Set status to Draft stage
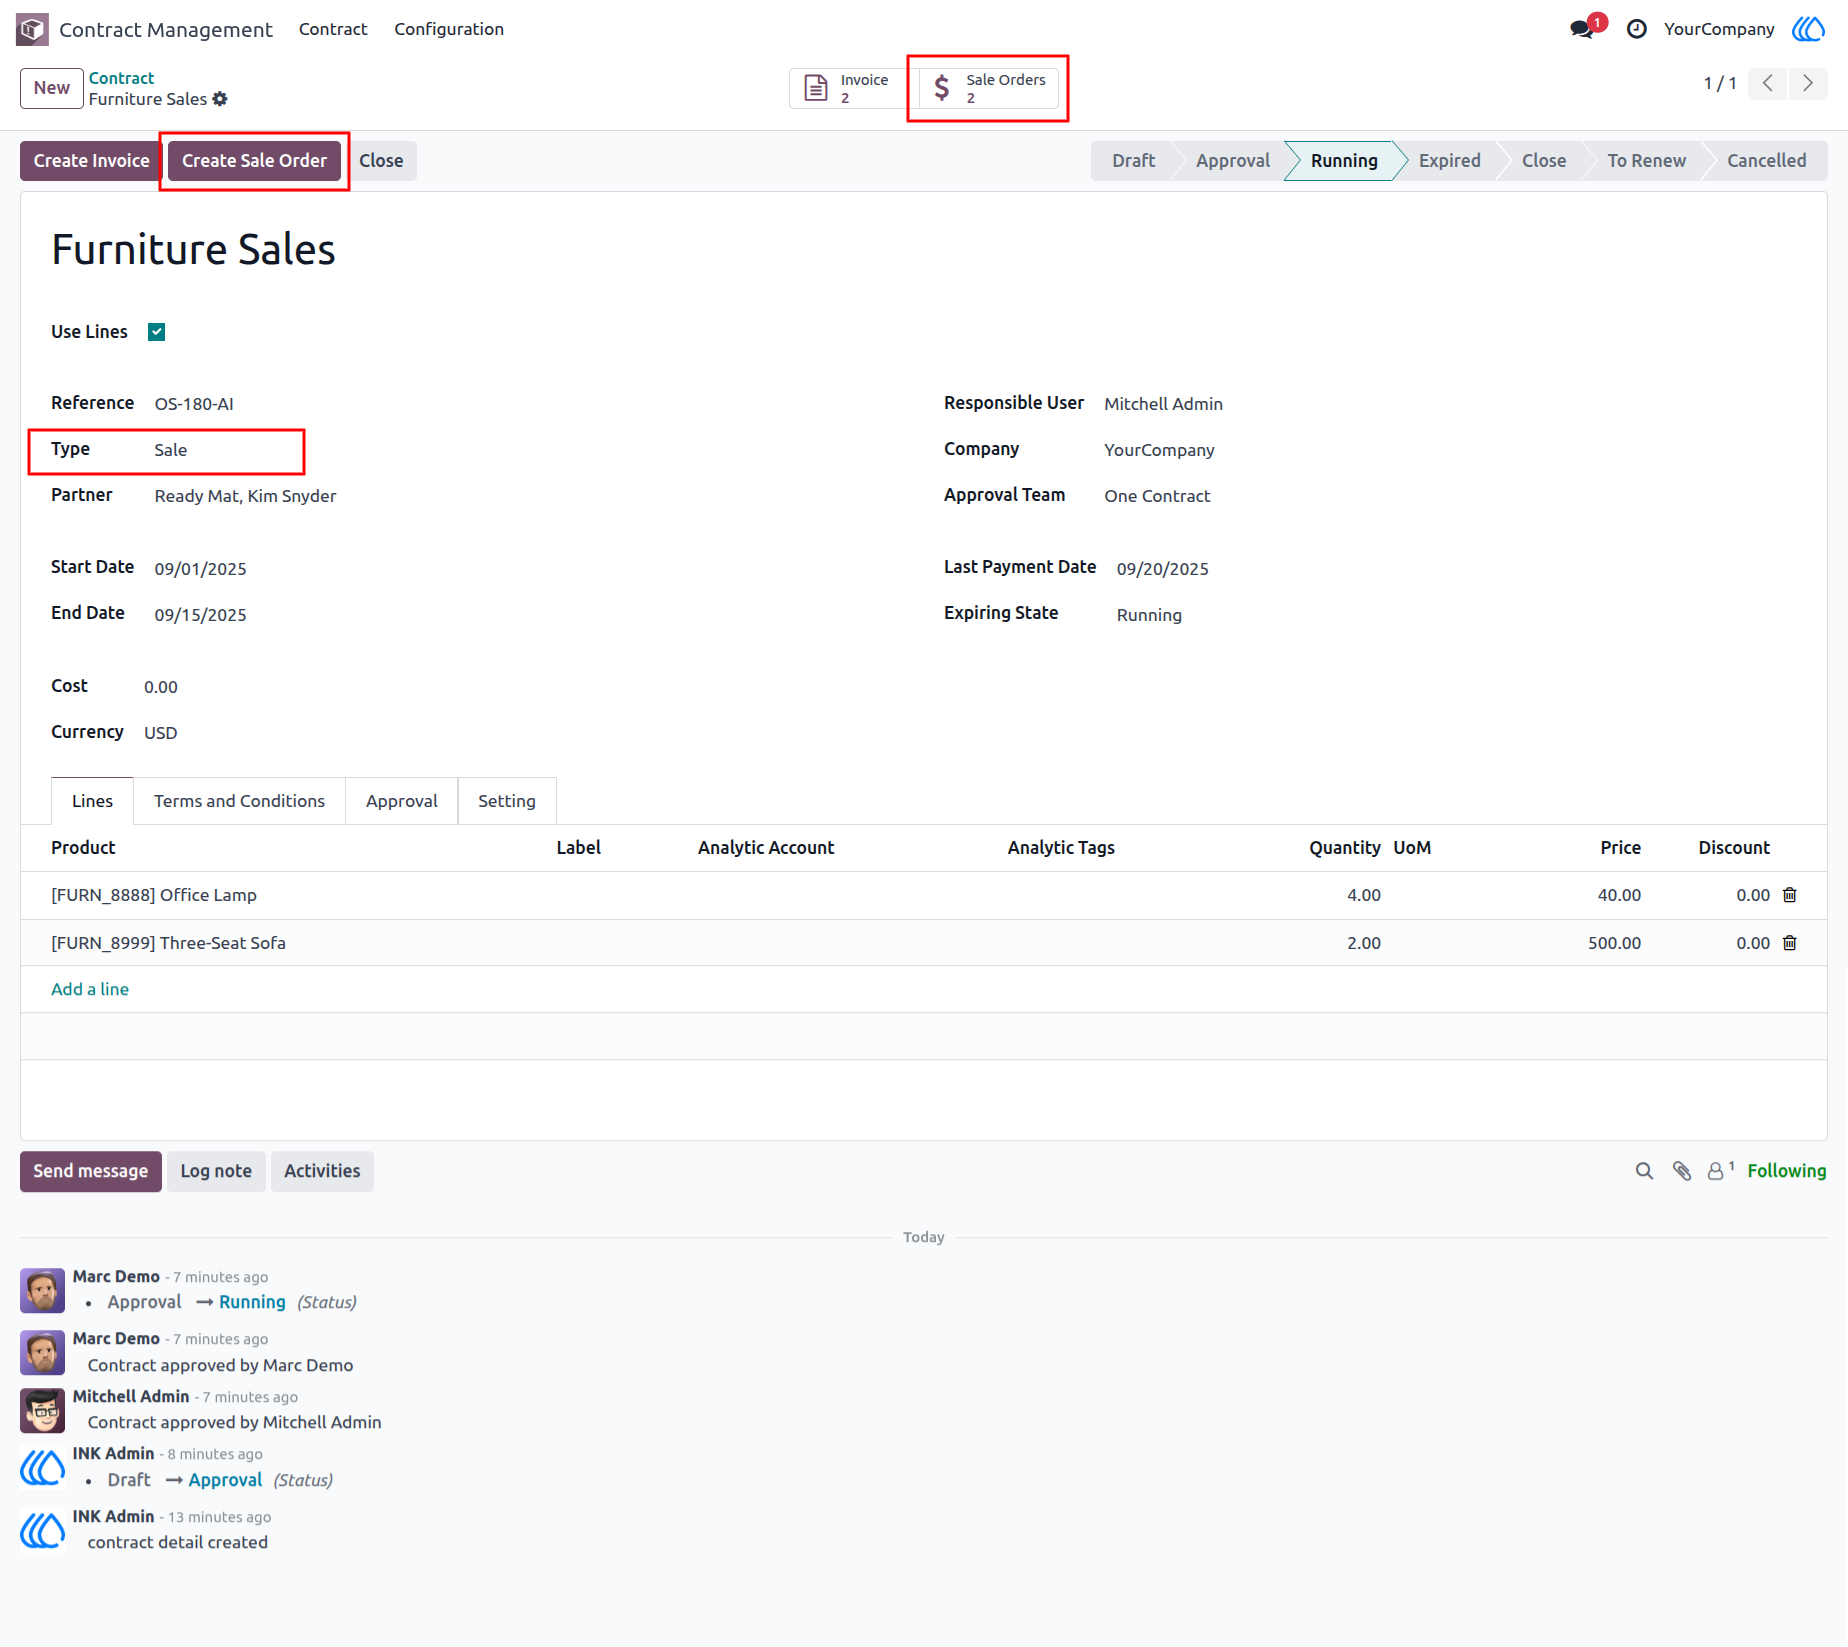 coord(1133,161)
